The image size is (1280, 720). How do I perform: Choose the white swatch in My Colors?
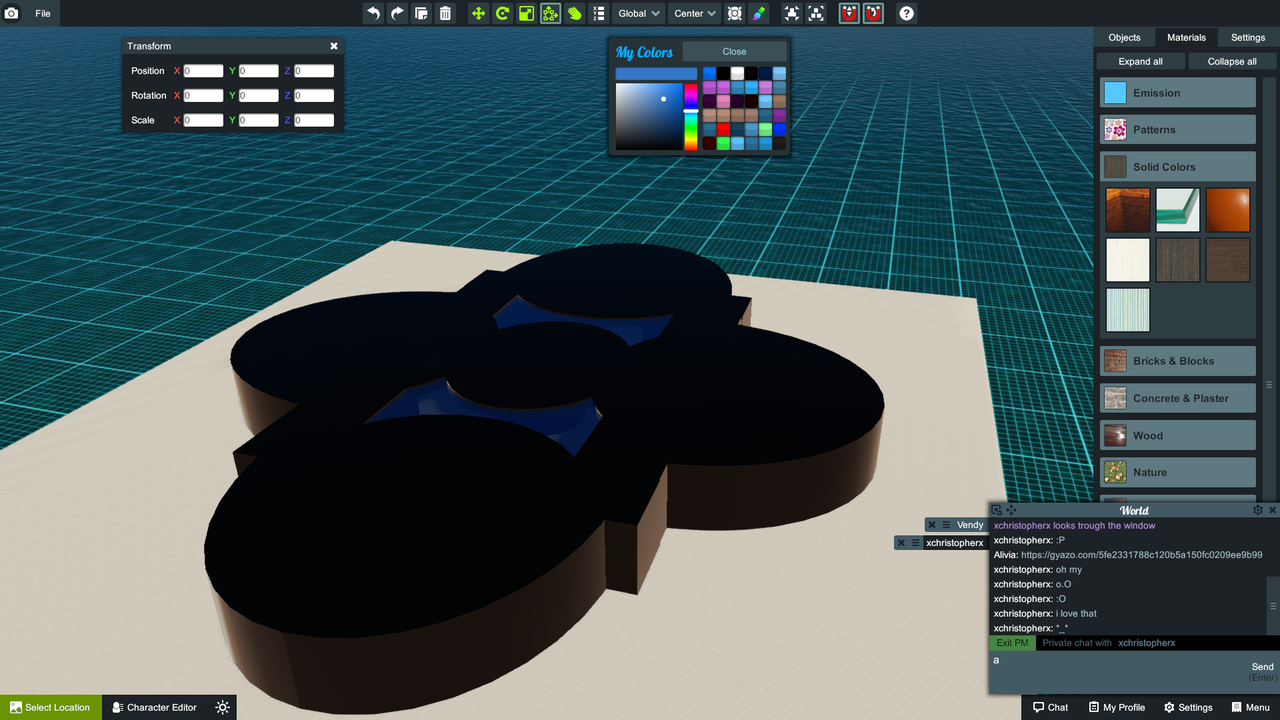[x=737, y=73]
